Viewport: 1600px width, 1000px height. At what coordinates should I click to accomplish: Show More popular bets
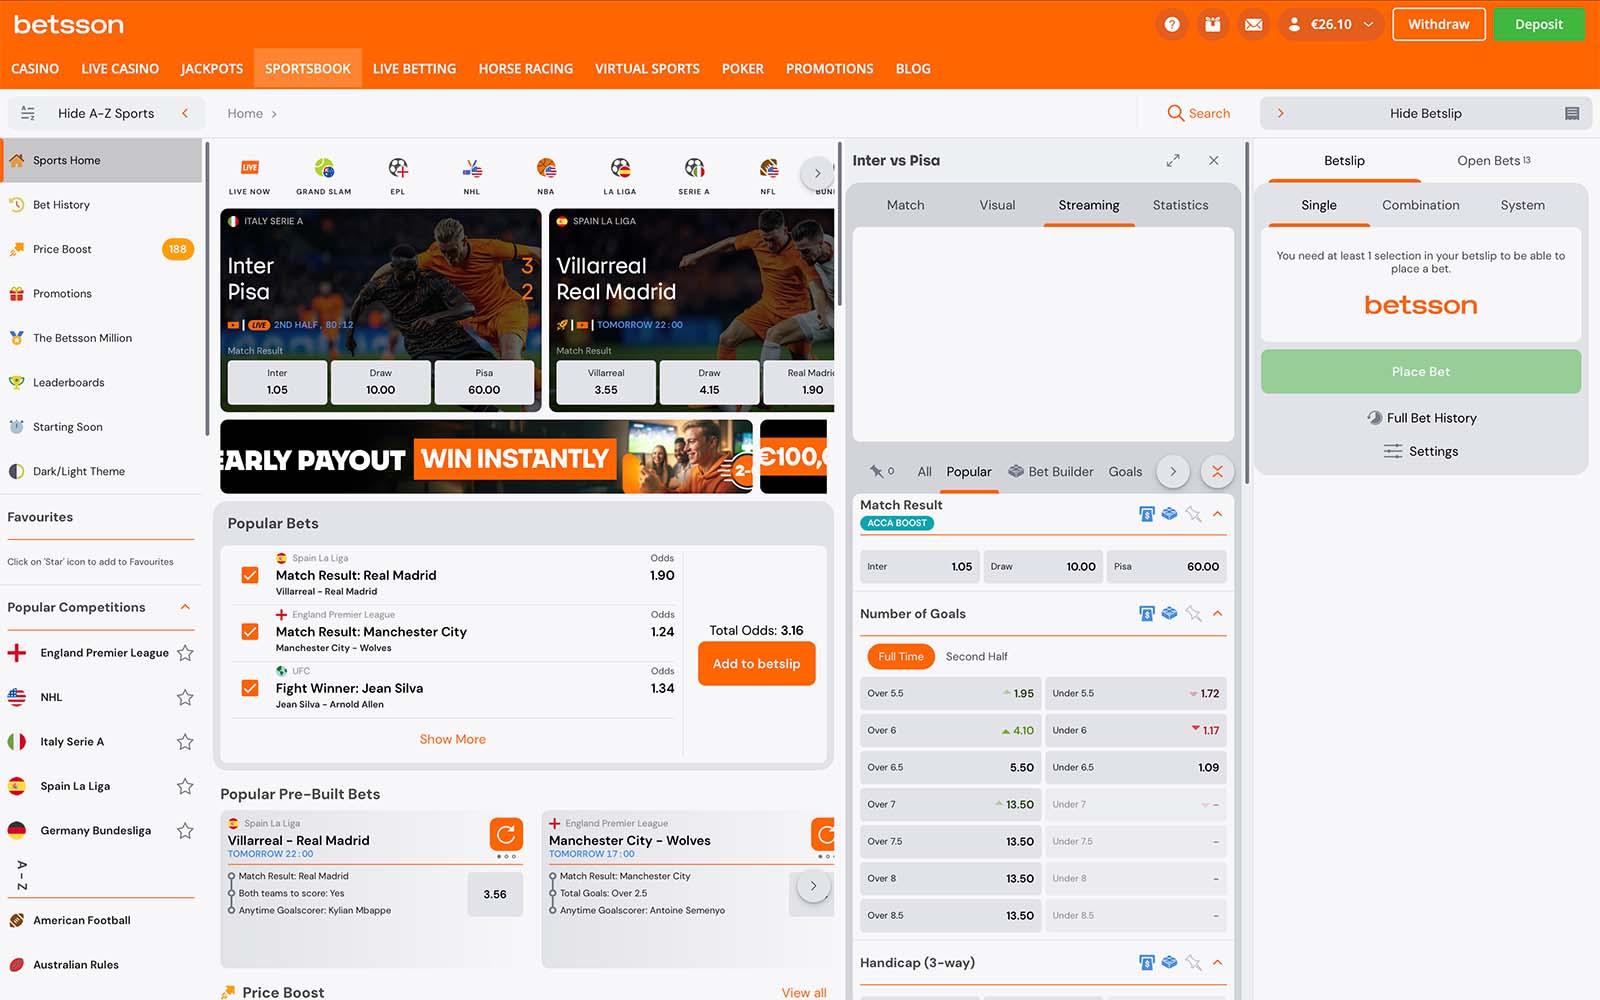tap(453, 739)
